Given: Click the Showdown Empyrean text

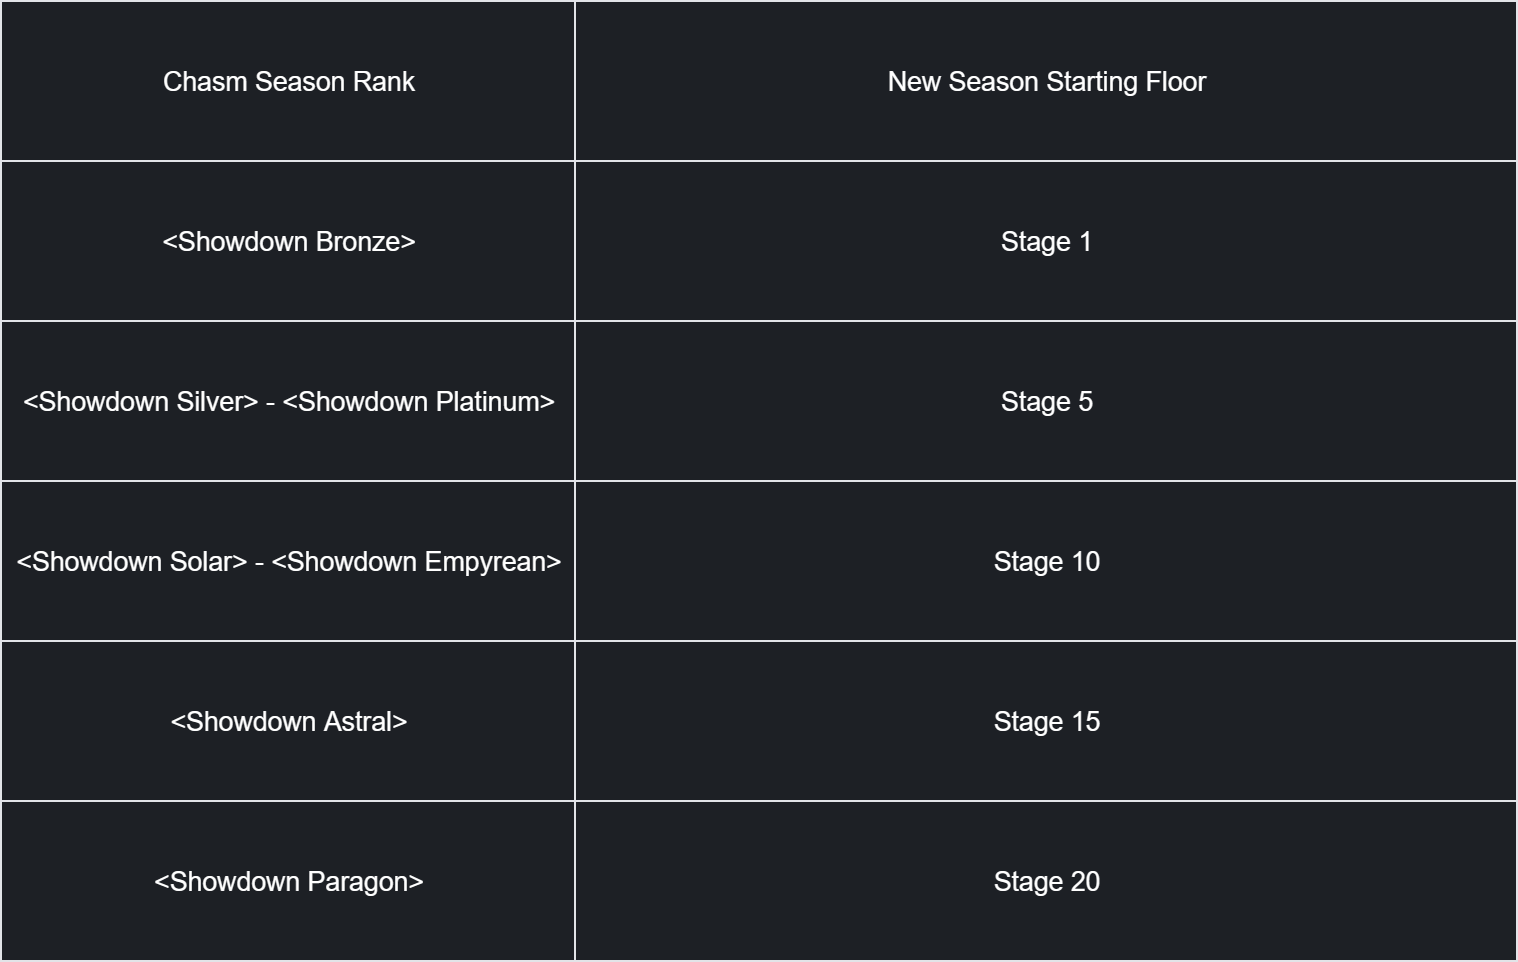Looking at the screenshot, I should [416, 562].
